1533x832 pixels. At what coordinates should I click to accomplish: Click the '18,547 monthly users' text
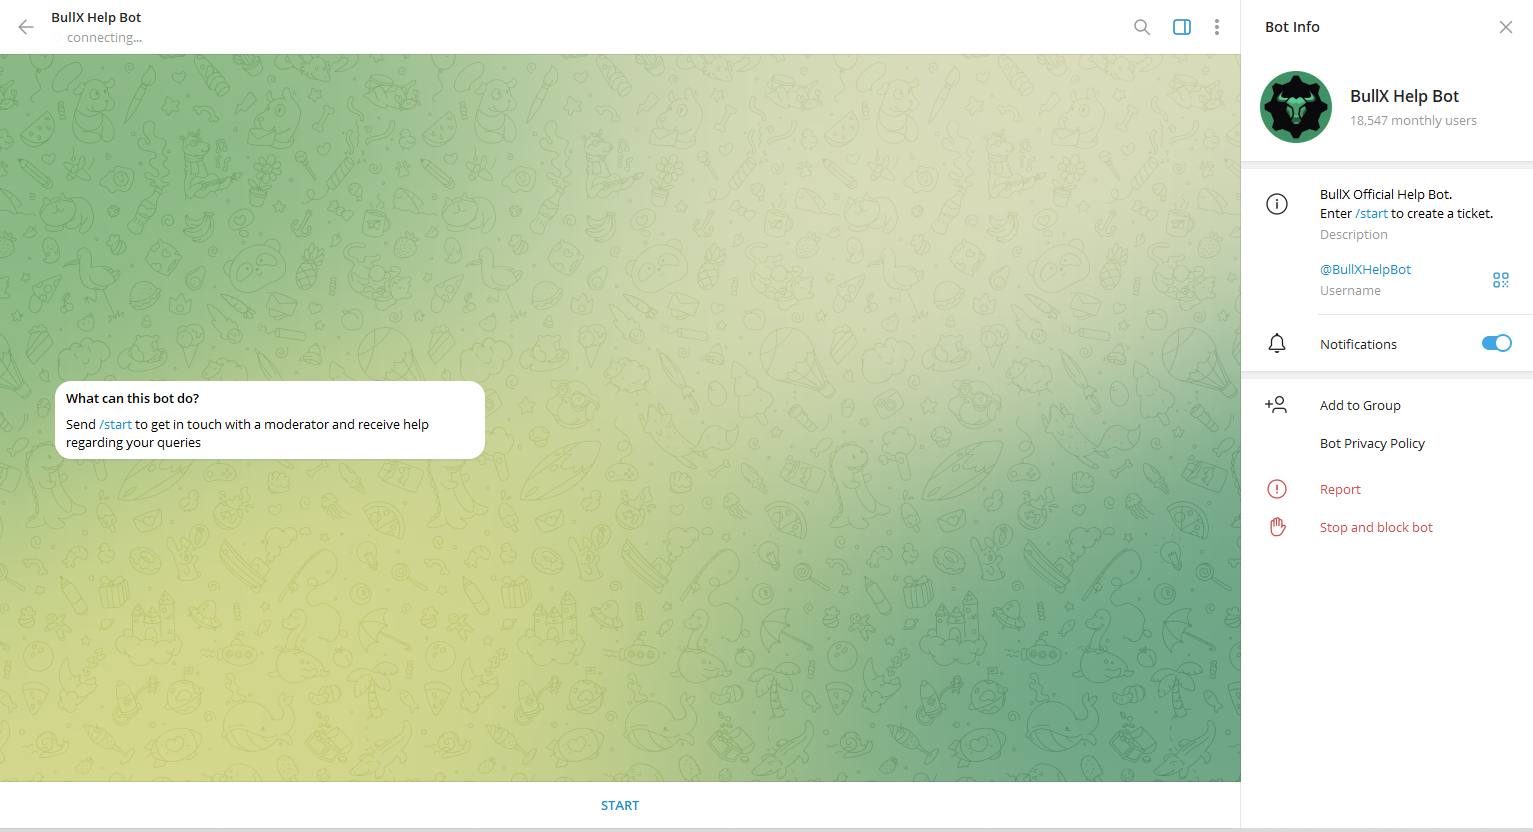tap(1413, 120)
